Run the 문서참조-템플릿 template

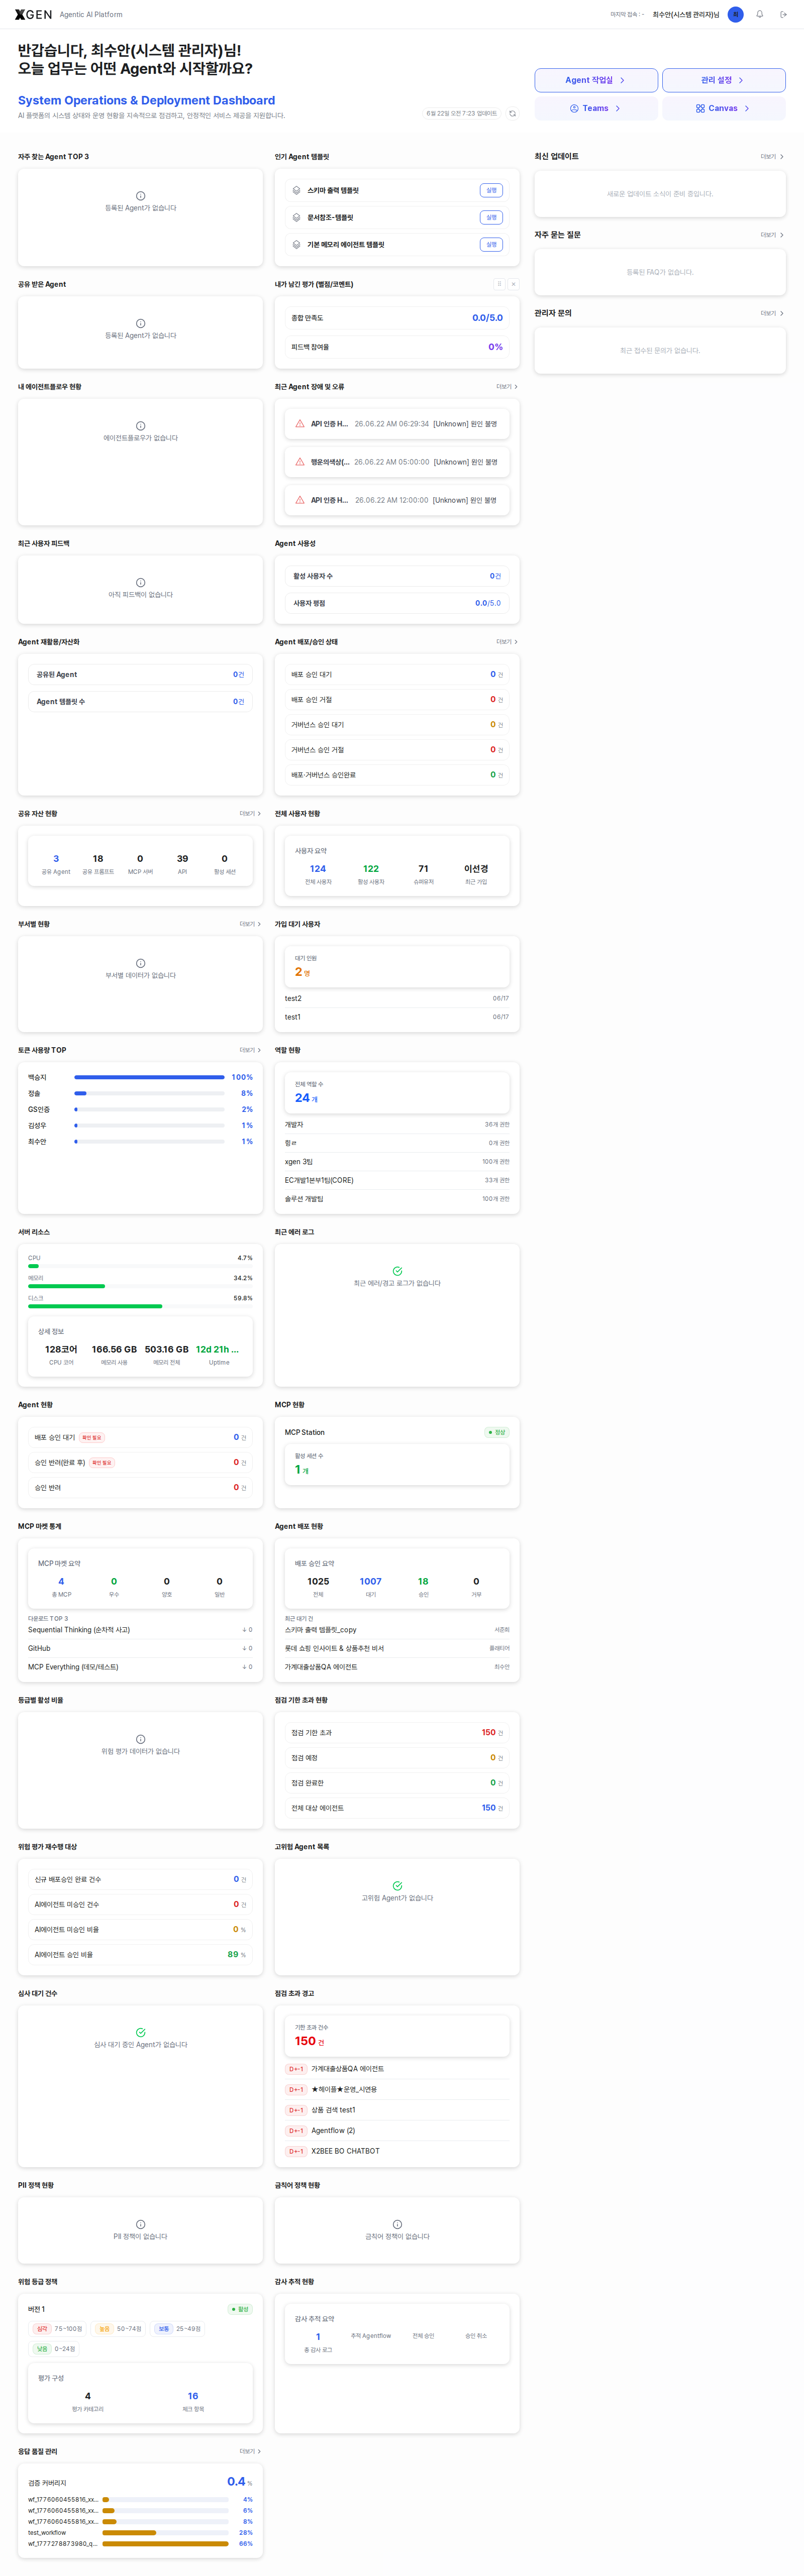[491, 217]
